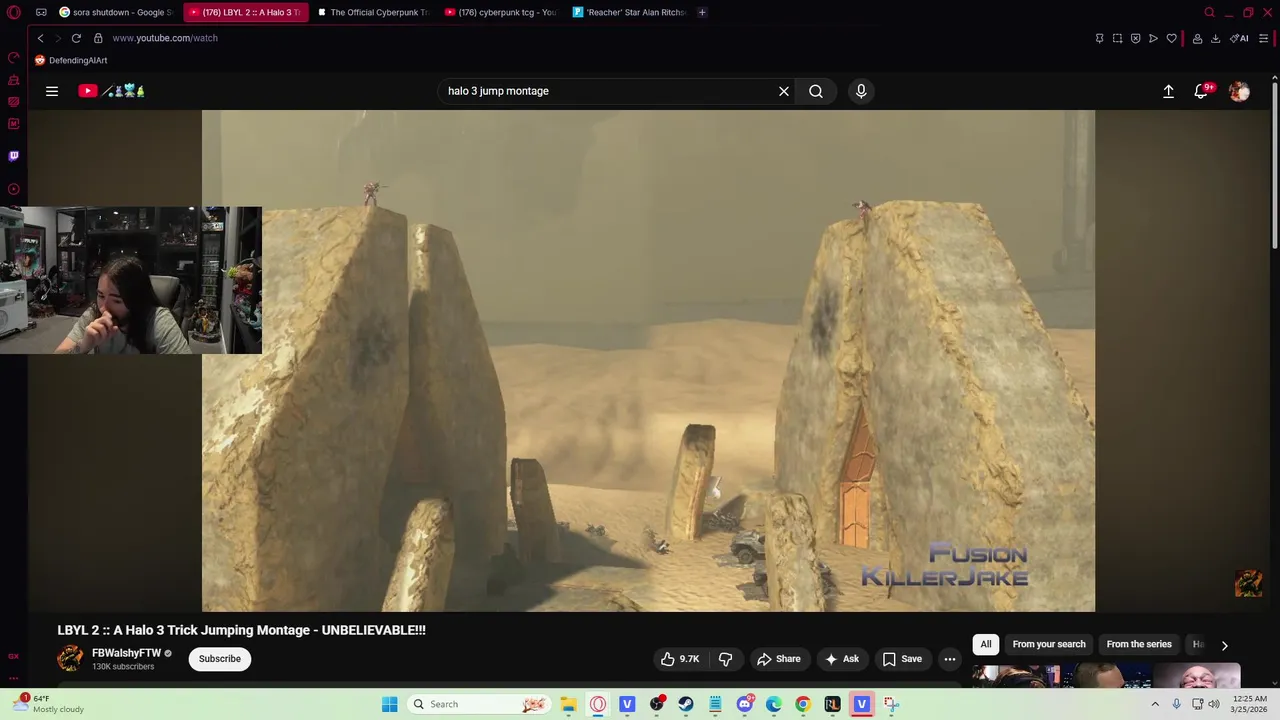Like the video with thumbs up

(x=680, y=659)
